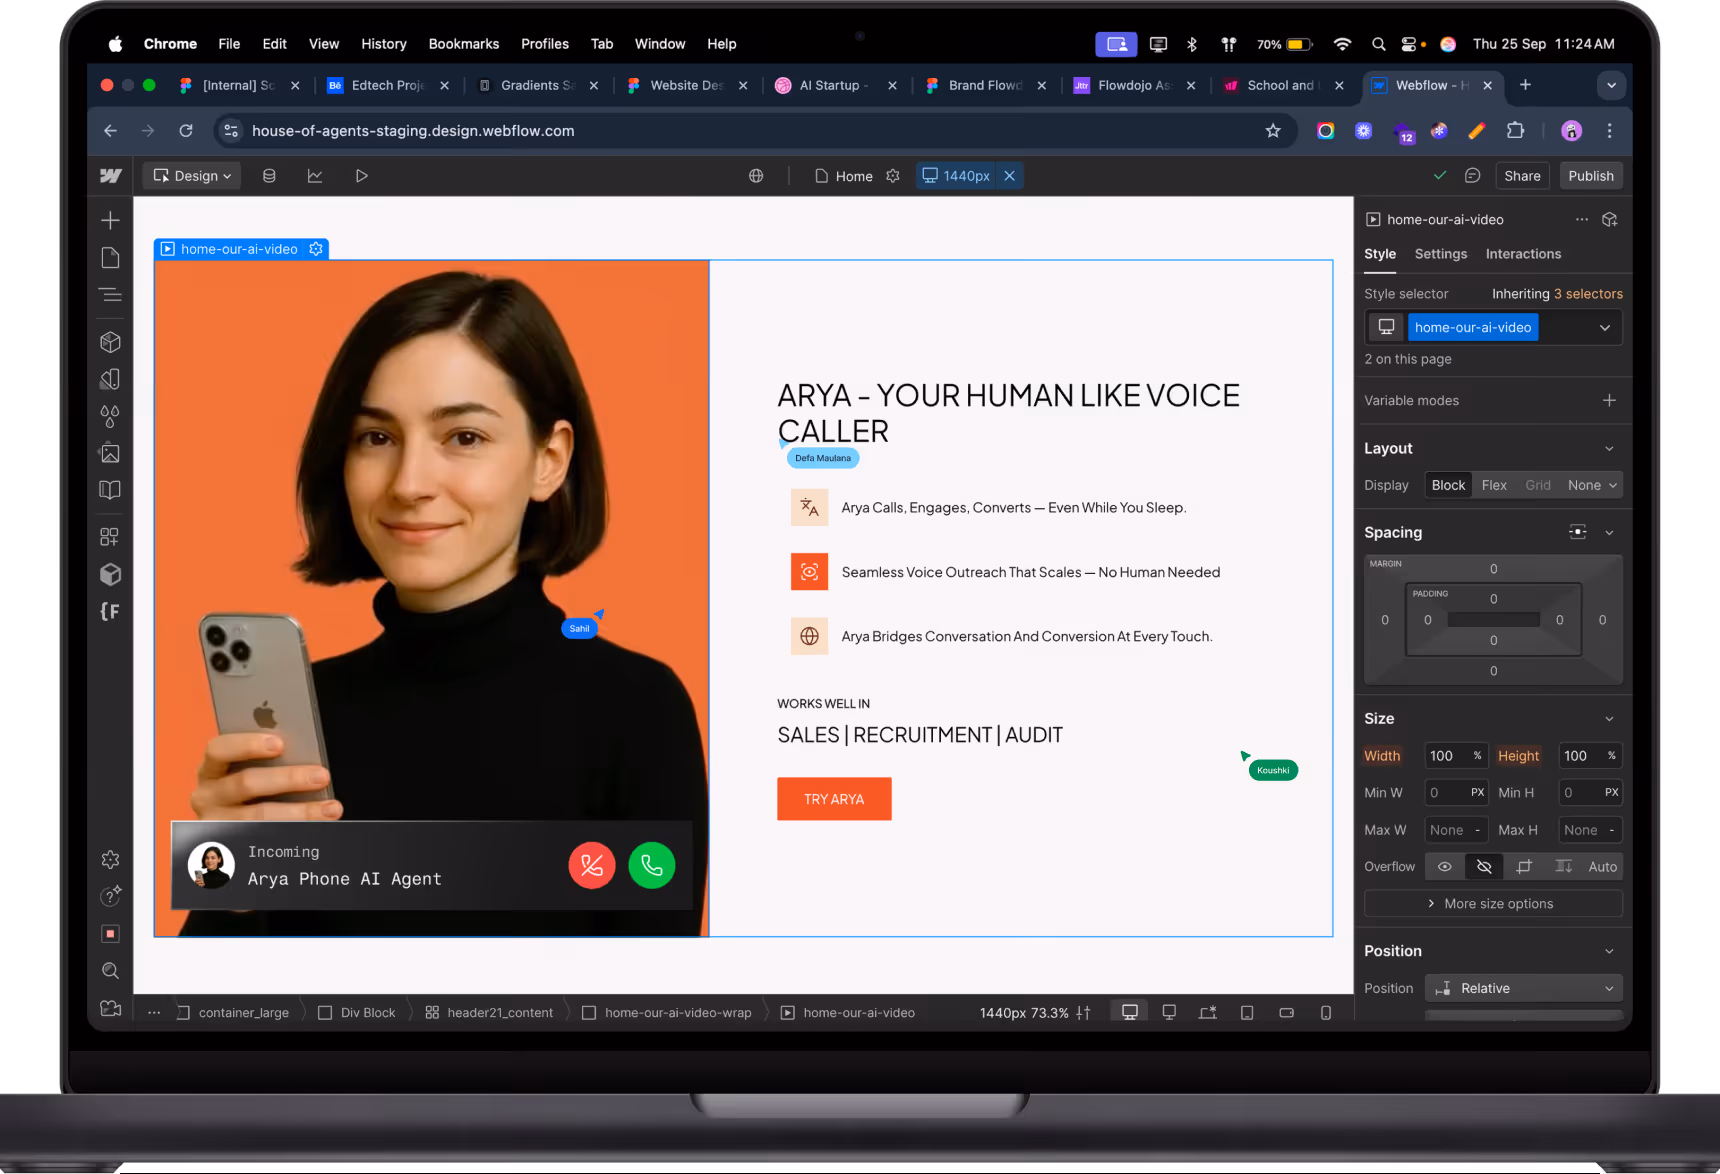Viewport: 1720px width, 1174px height.
Task: Click the Publish button
Action: (1590, 175)
